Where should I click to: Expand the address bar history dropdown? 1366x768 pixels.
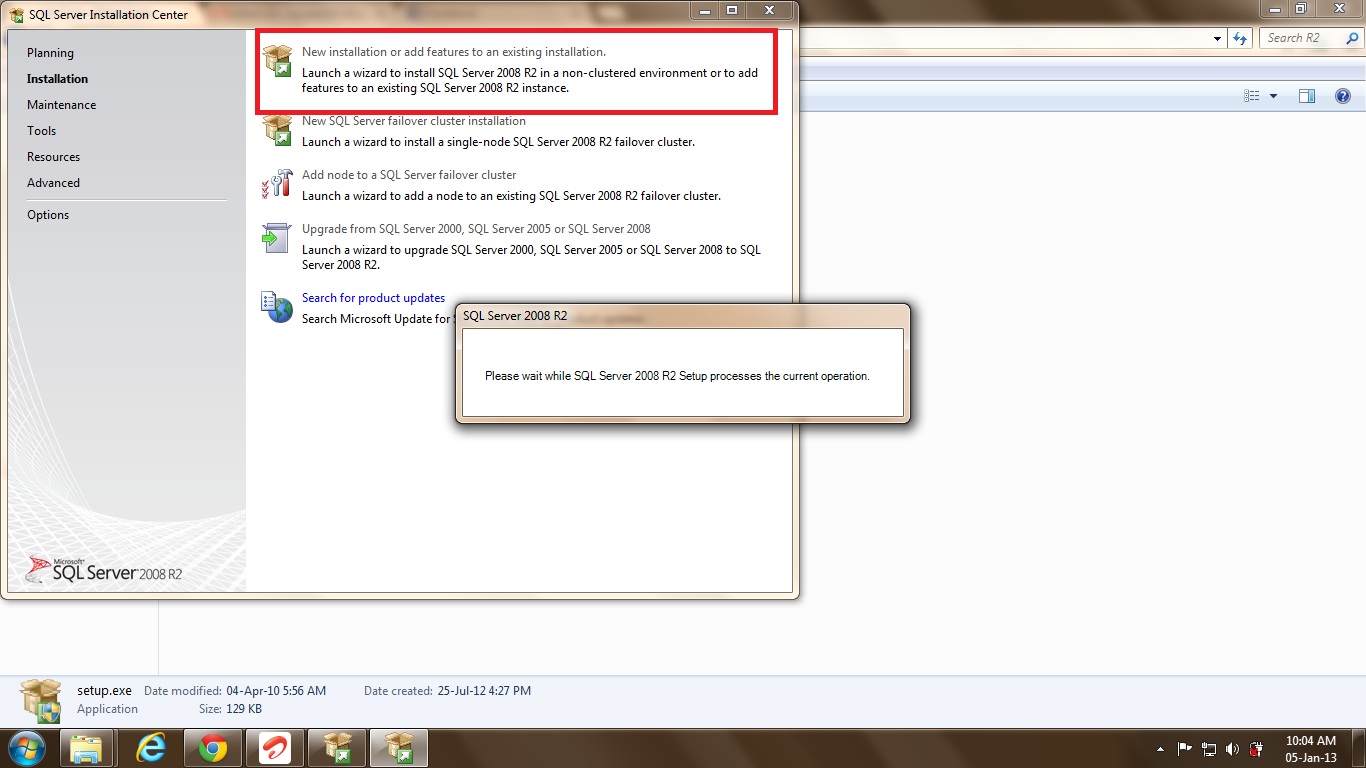(x=1217, y=38)
